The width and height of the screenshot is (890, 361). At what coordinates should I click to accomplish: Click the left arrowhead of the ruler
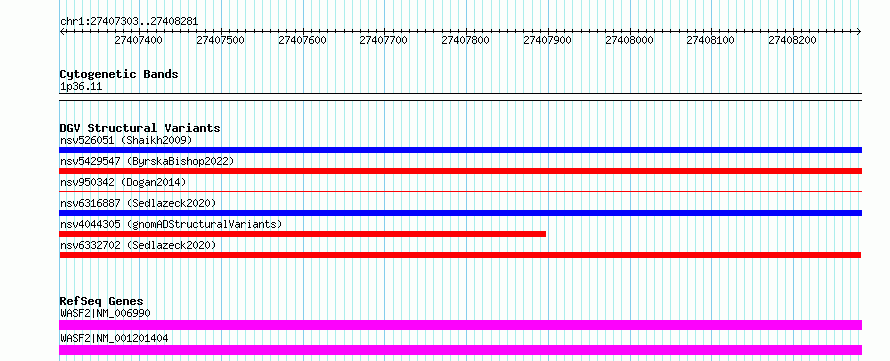tap(62, 32)
